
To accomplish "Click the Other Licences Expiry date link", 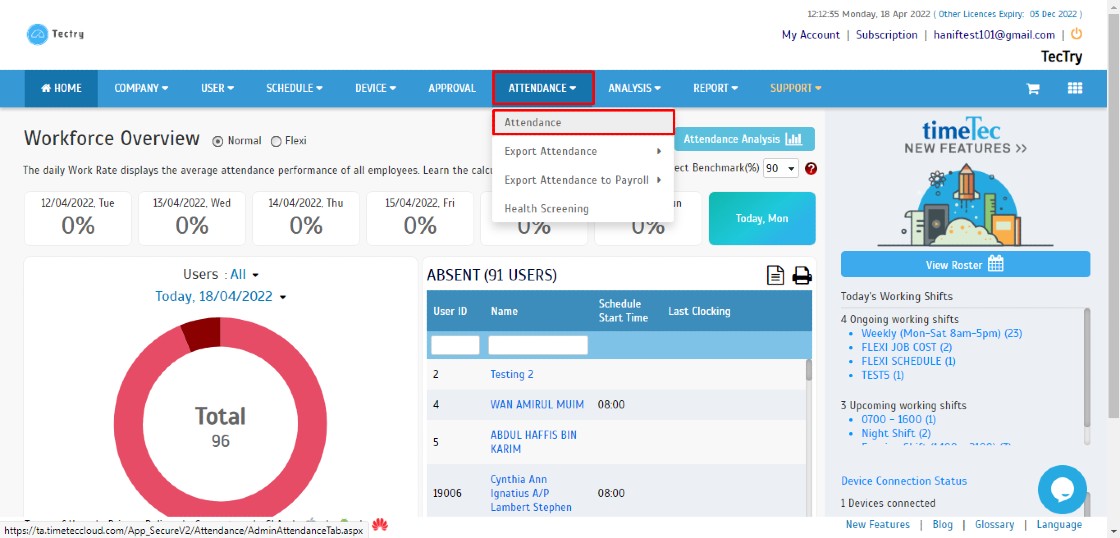I will click(1009, 14).
